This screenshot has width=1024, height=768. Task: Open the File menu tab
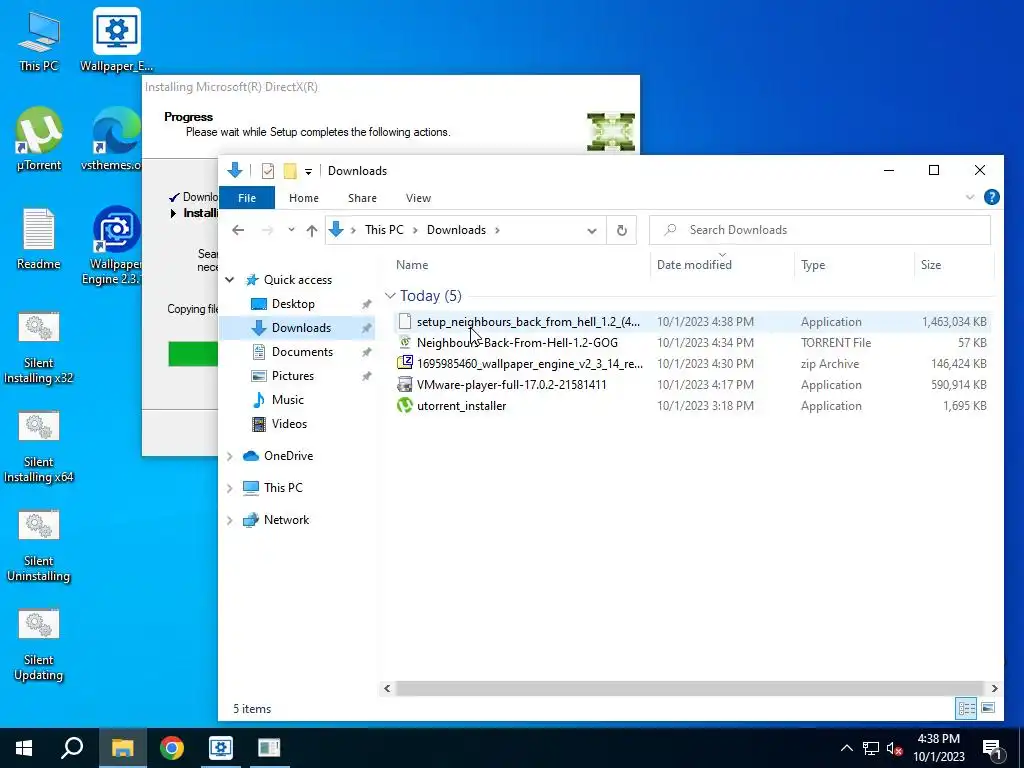coord(247,198)
